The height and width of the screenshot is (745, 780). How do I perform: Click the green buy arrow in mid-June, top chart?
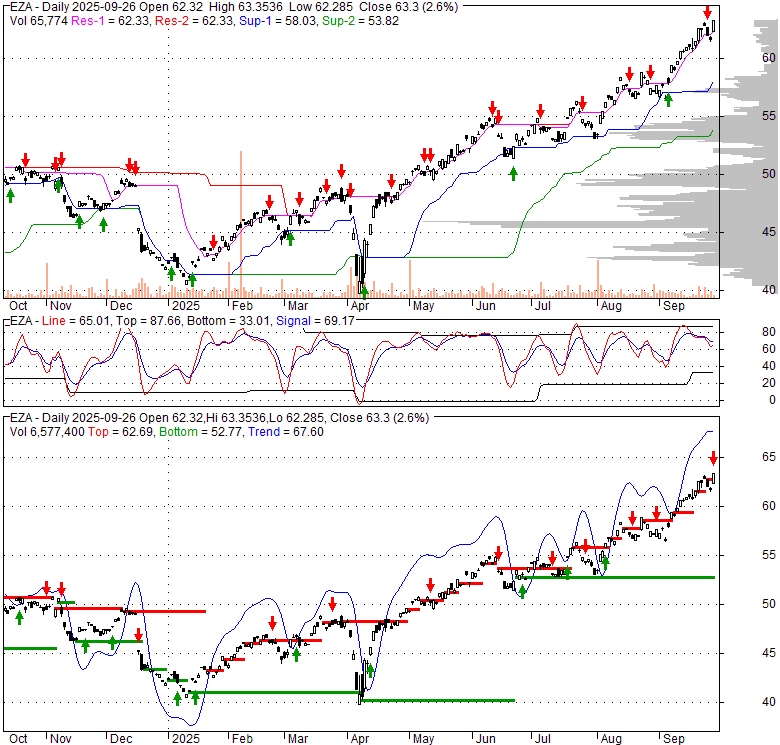513,173
